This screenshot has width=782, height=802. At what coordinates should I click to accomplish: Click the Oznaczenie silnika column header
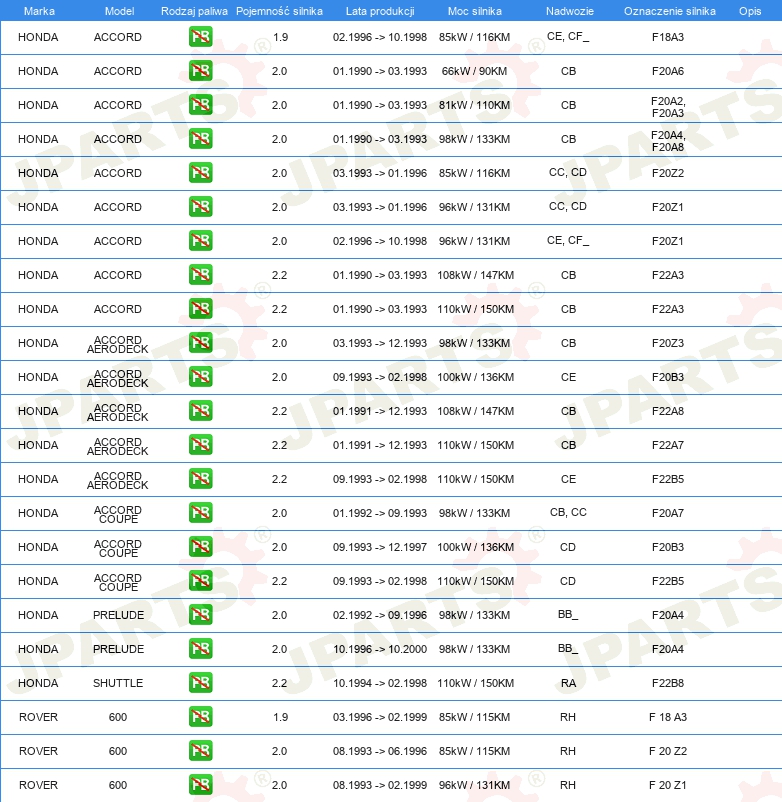(669, 11)
